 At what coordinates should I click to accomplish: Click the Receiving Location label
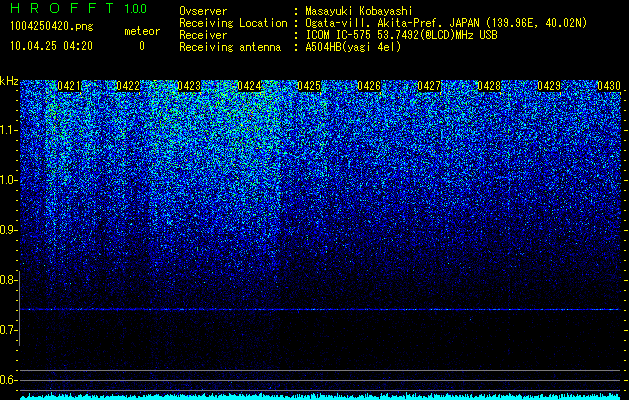(233, 23)
